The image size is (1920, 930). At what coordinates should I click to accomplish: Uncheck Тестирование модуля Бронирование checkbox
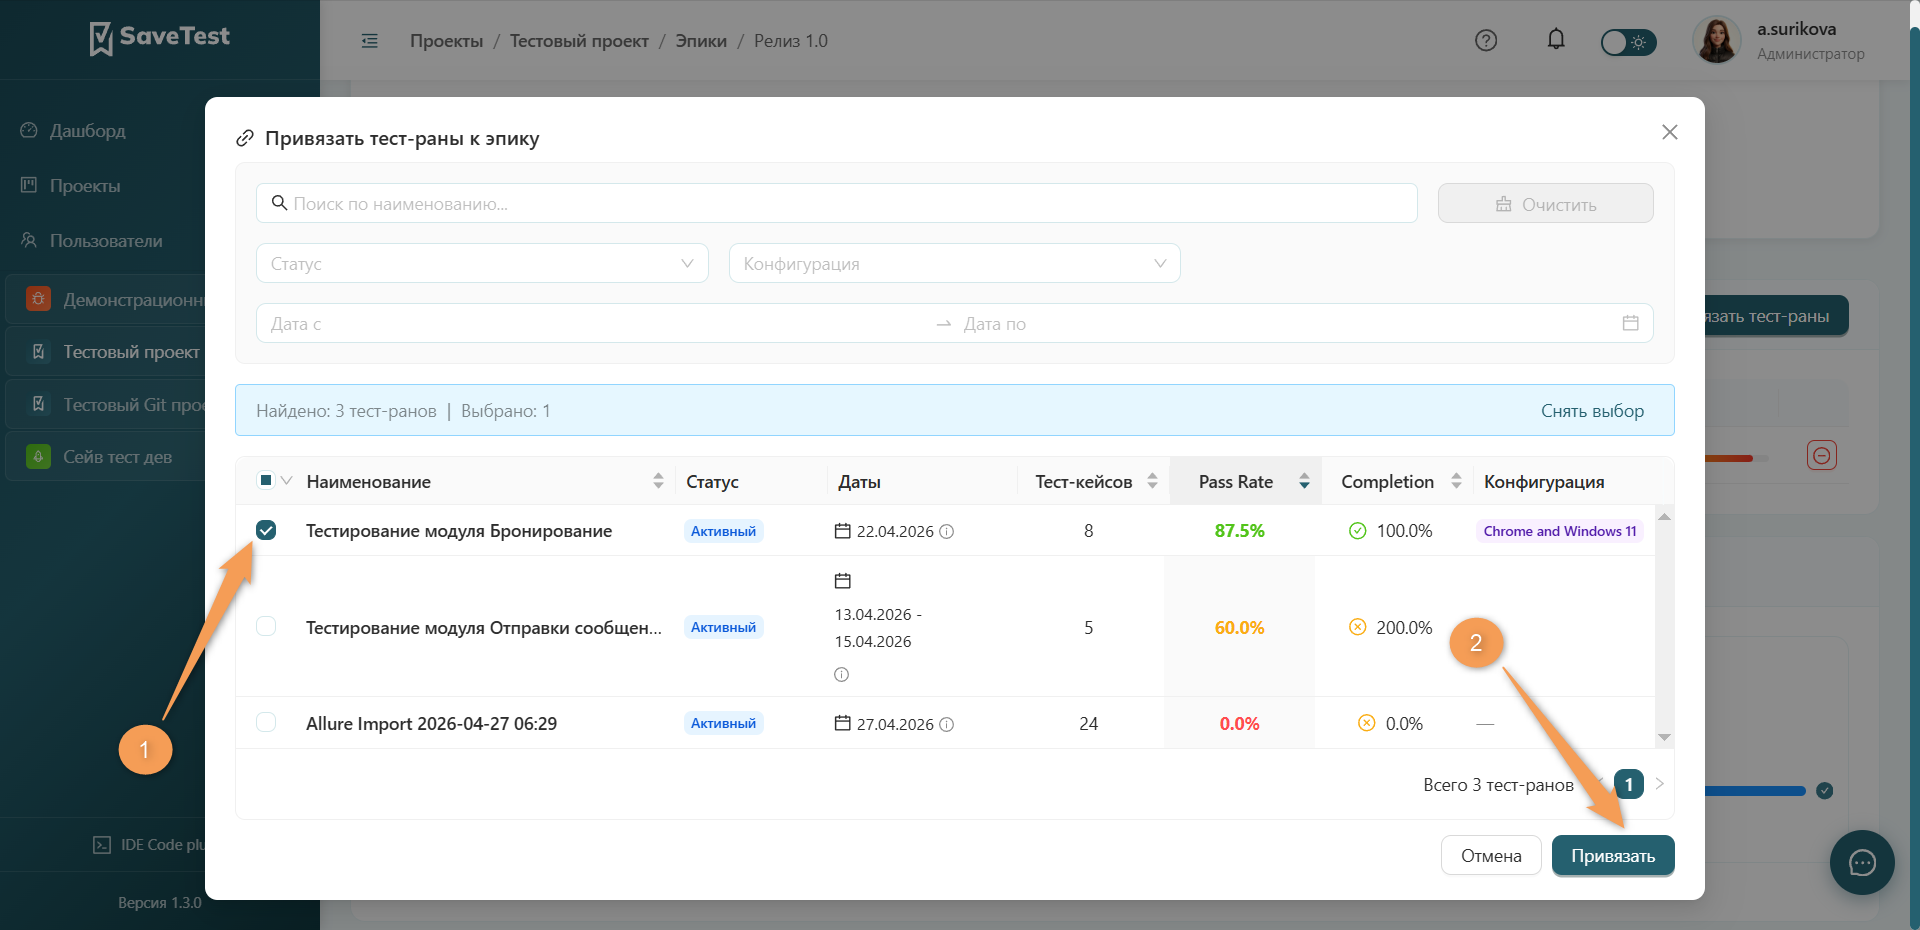pyautogui.click(x=266, y=530)
